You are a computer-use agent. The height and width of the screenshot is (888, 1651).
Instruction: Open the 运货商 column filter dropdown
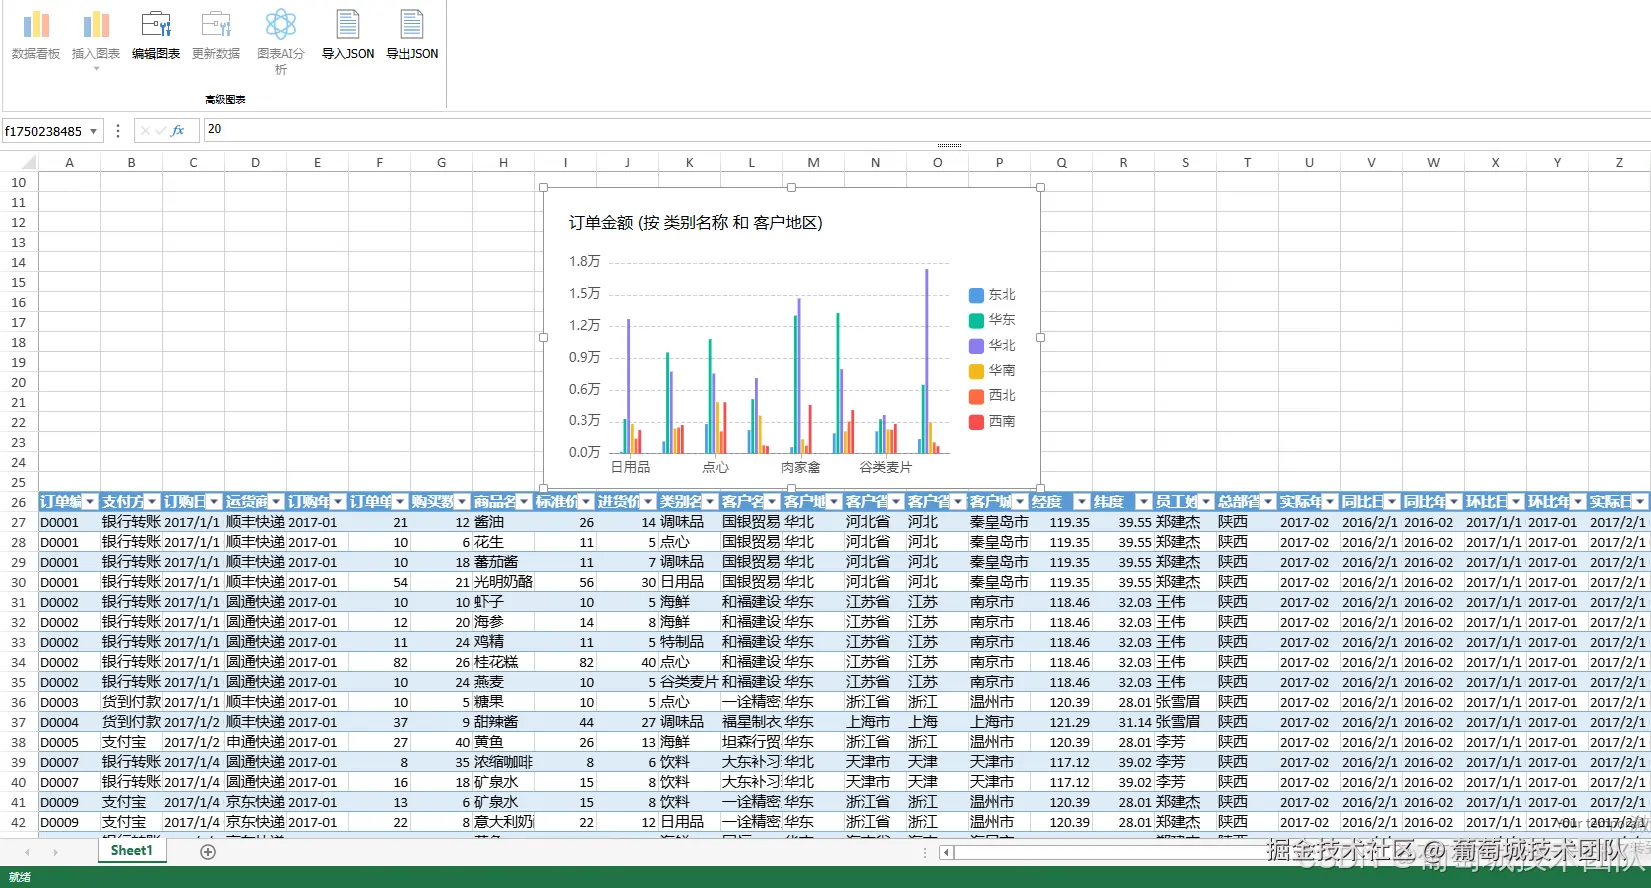click(276, 502)
